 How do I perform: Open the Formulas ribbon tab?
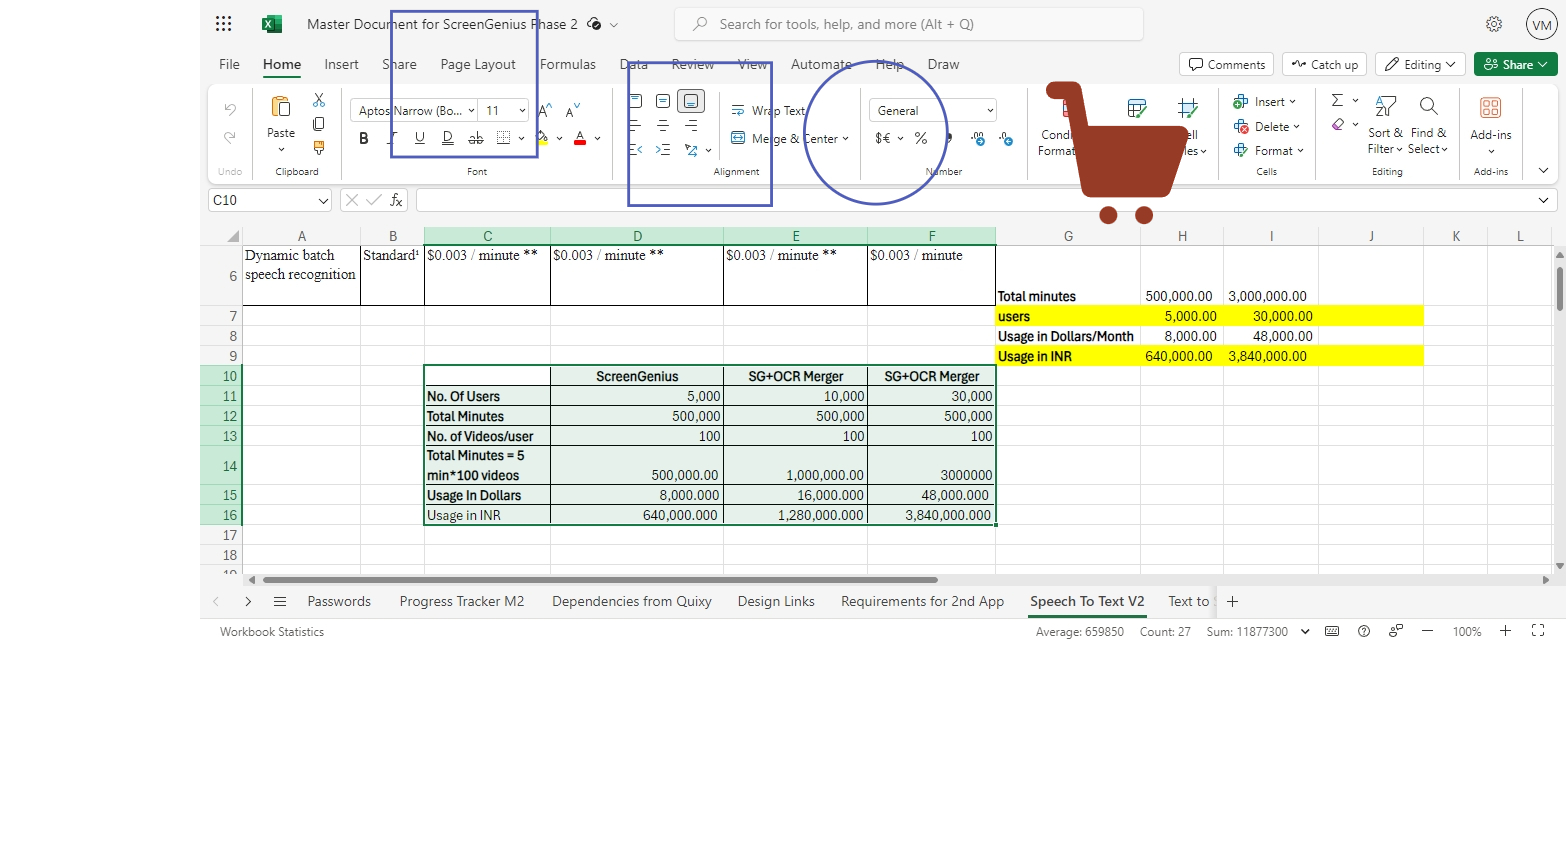pyautogui.click(x=568, y=64)
